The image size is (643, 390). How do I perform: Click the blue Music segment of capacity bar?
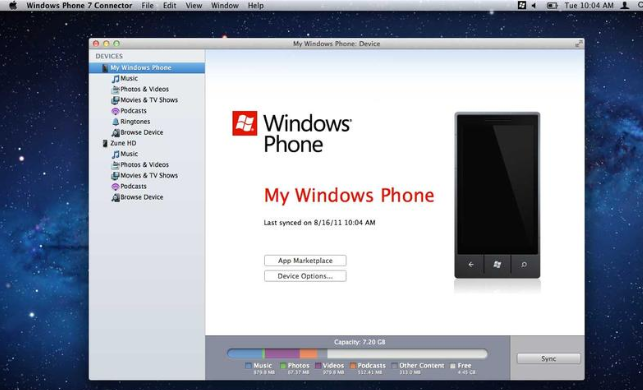[x=245, y=354]
